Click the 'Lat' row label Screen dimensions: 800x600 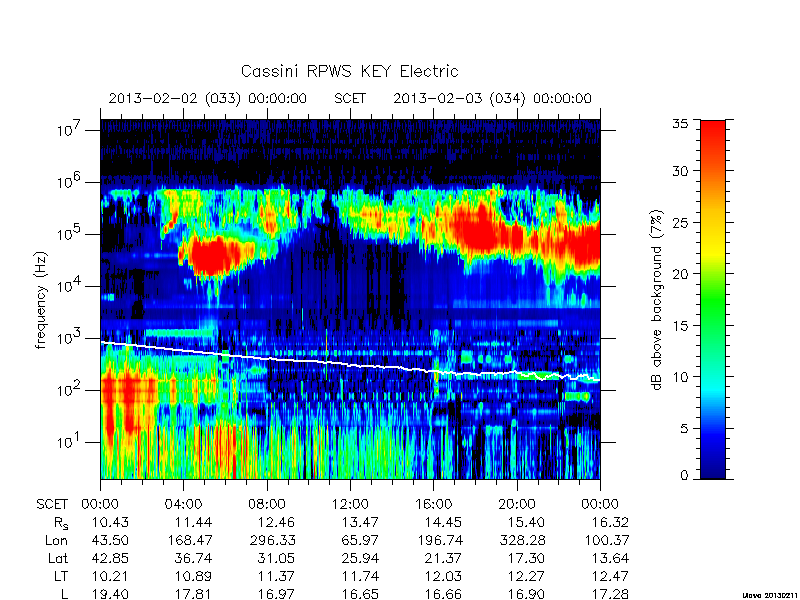click(x=58, y=558)
